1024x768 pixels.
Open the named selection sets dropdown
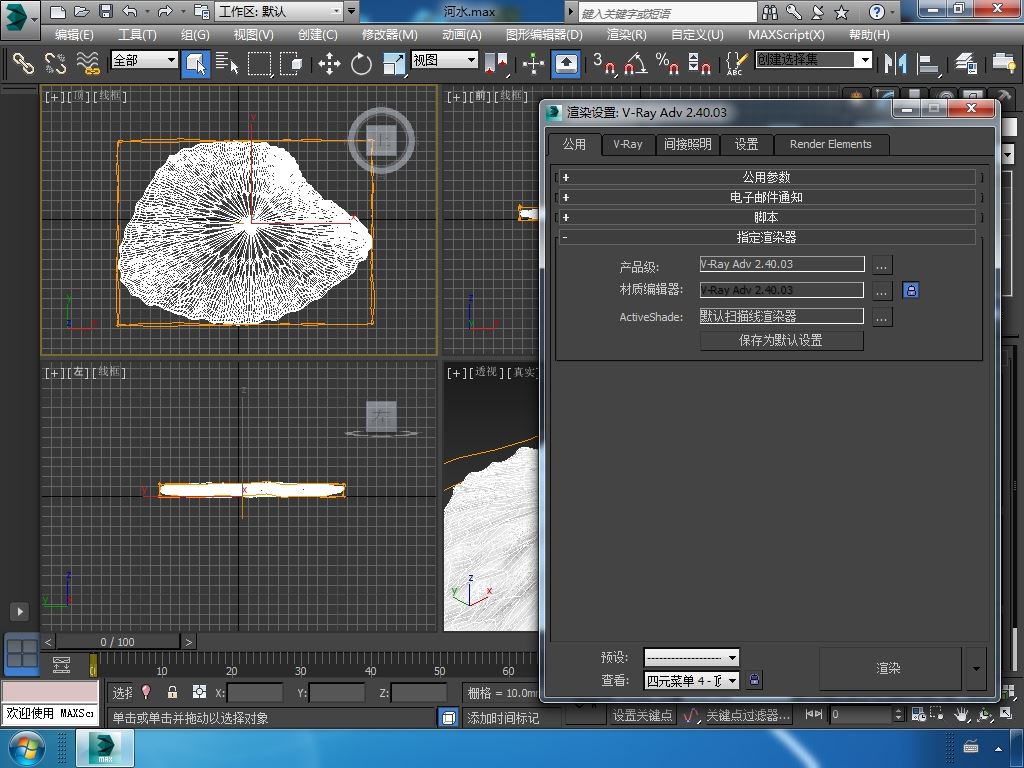click(814, 60)
